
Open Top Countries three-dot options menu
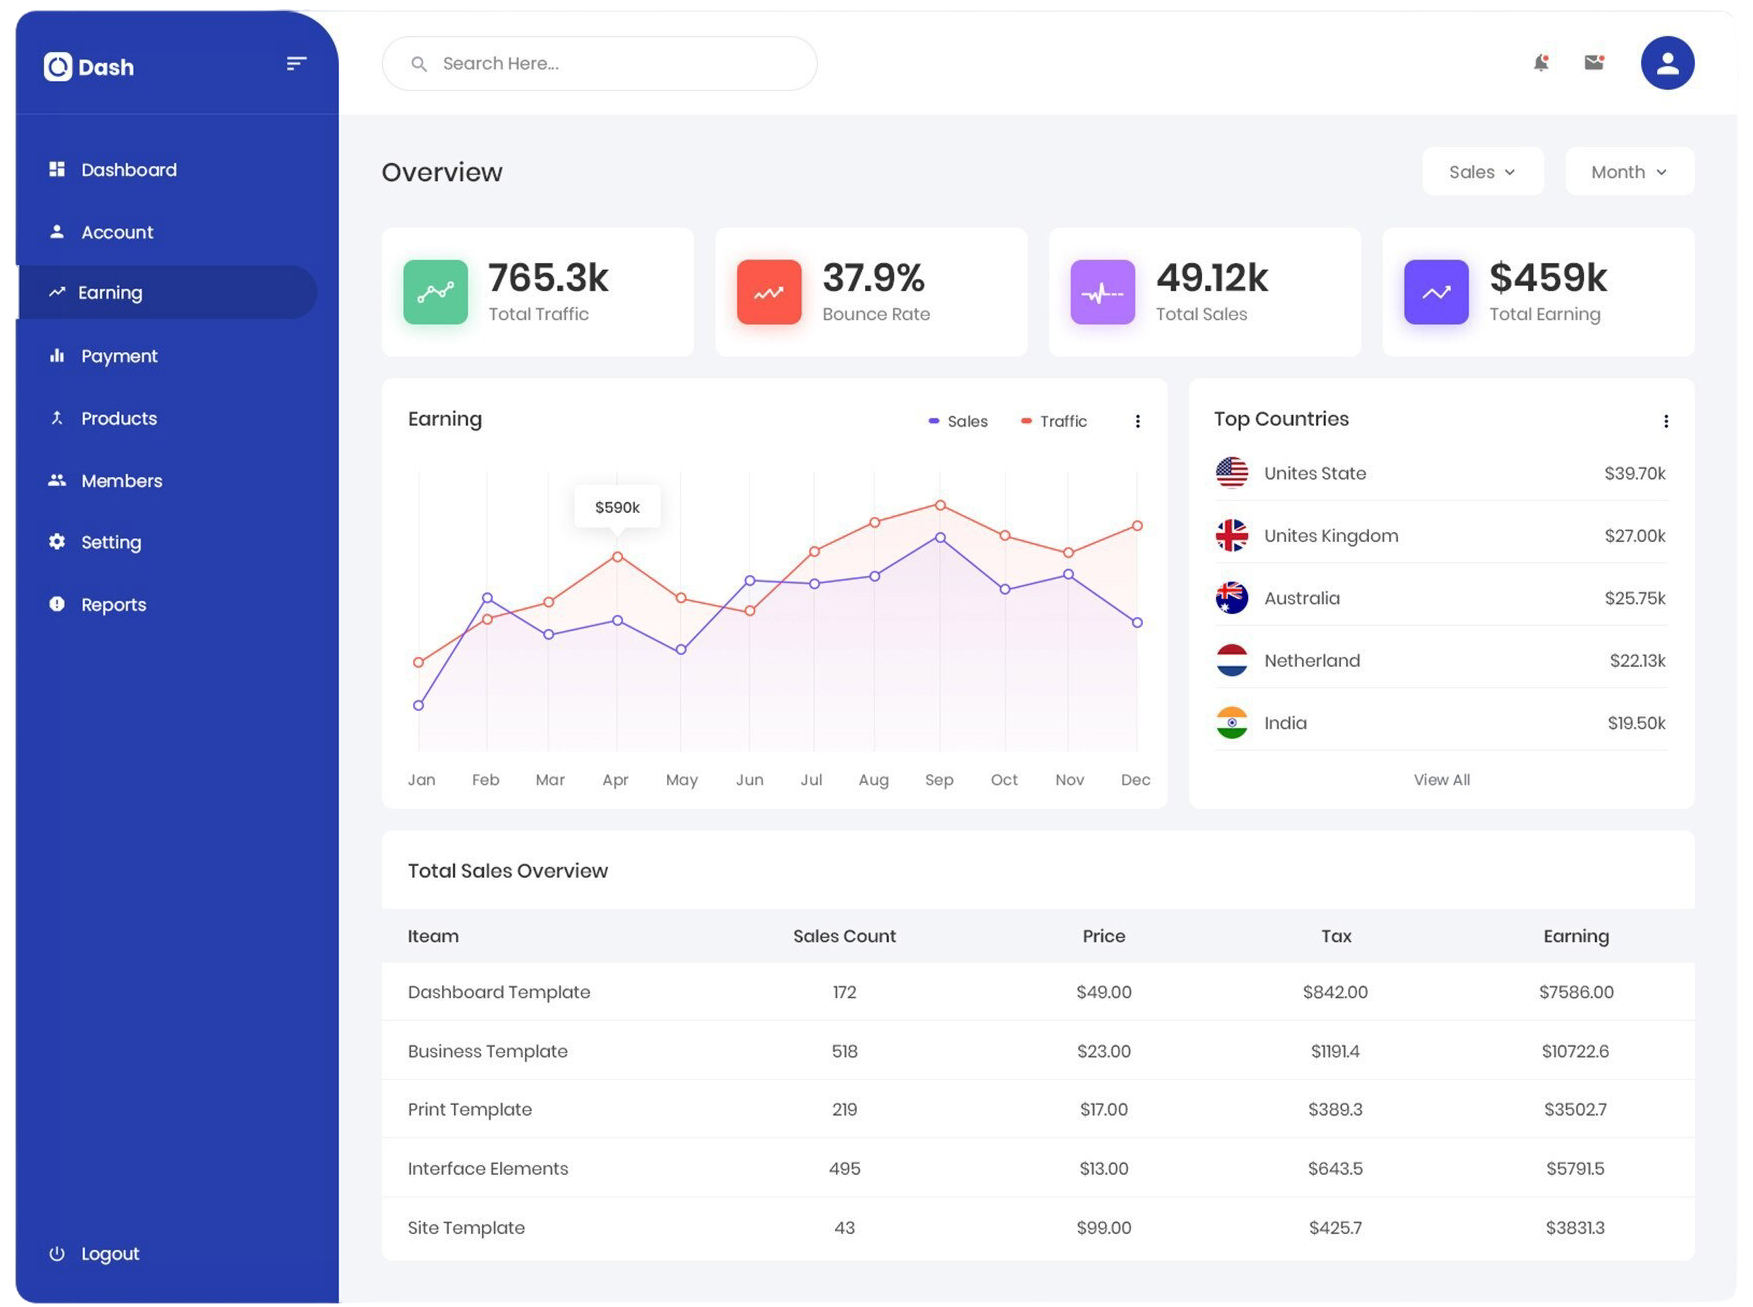1665,421
